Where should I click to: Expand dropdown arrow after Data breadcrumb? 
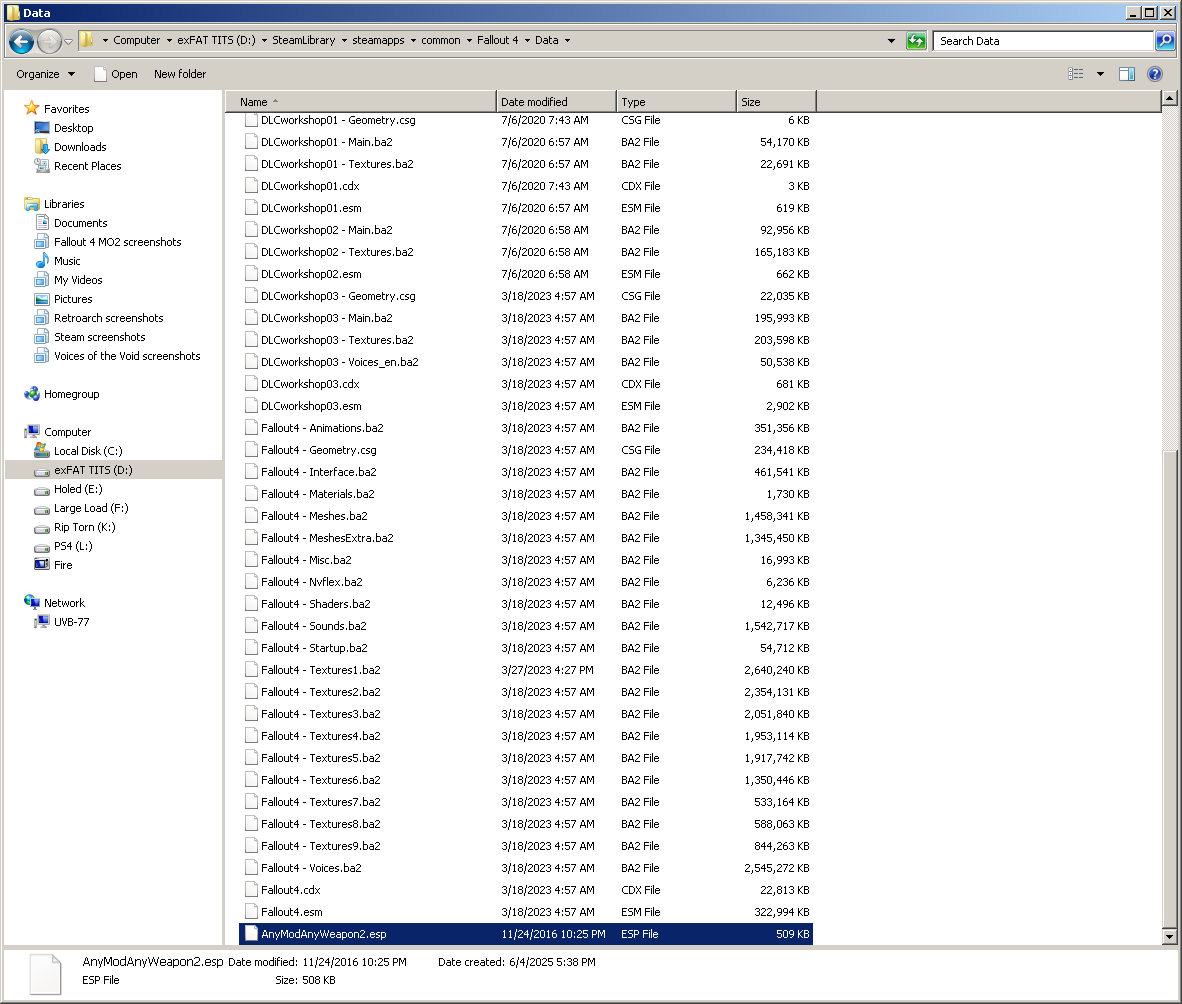coord(568,41)
